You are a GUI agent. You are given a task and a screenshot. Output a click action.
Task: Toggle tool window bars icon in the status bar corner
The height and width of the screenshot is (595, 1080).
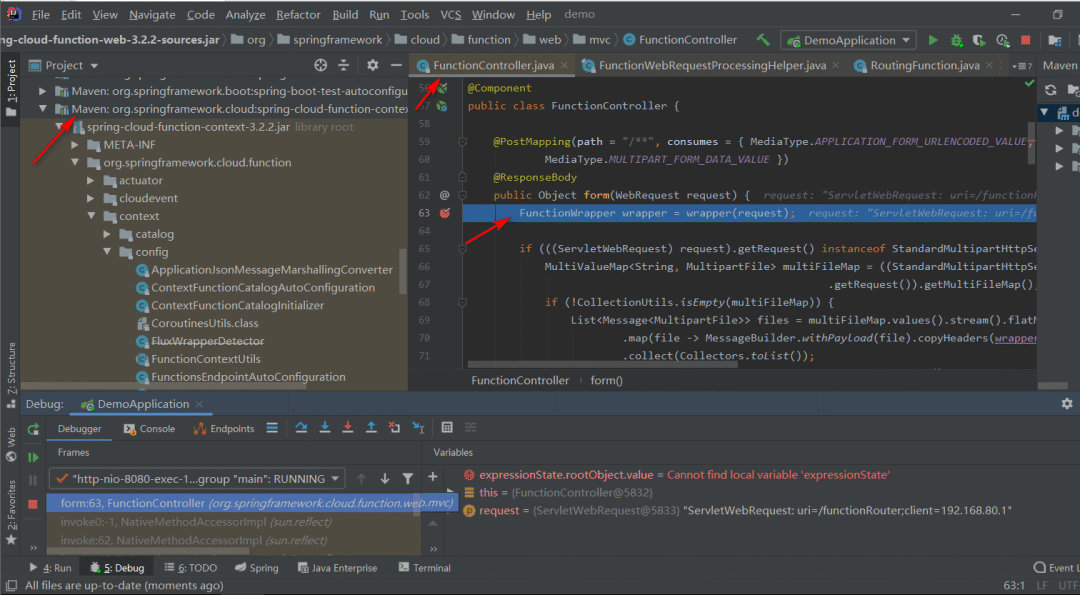(x=10, y=585)
